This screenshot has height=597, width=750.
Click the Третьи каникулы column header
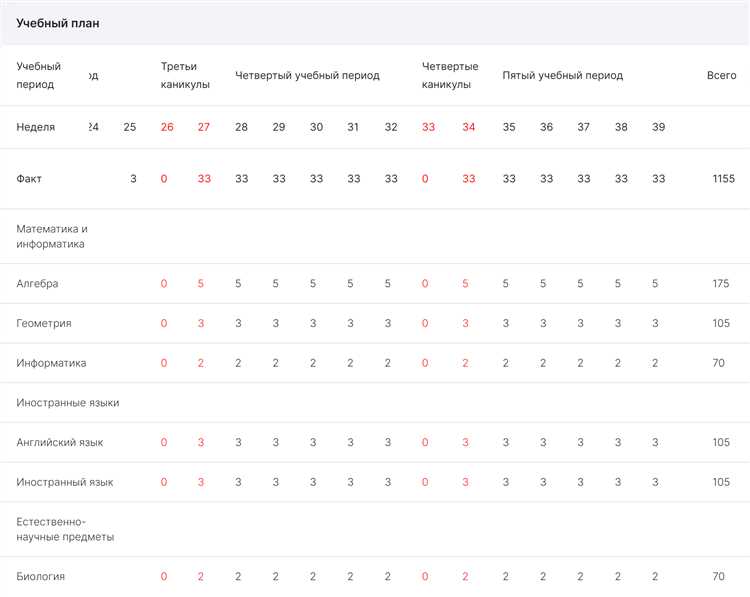pos(185,76)
